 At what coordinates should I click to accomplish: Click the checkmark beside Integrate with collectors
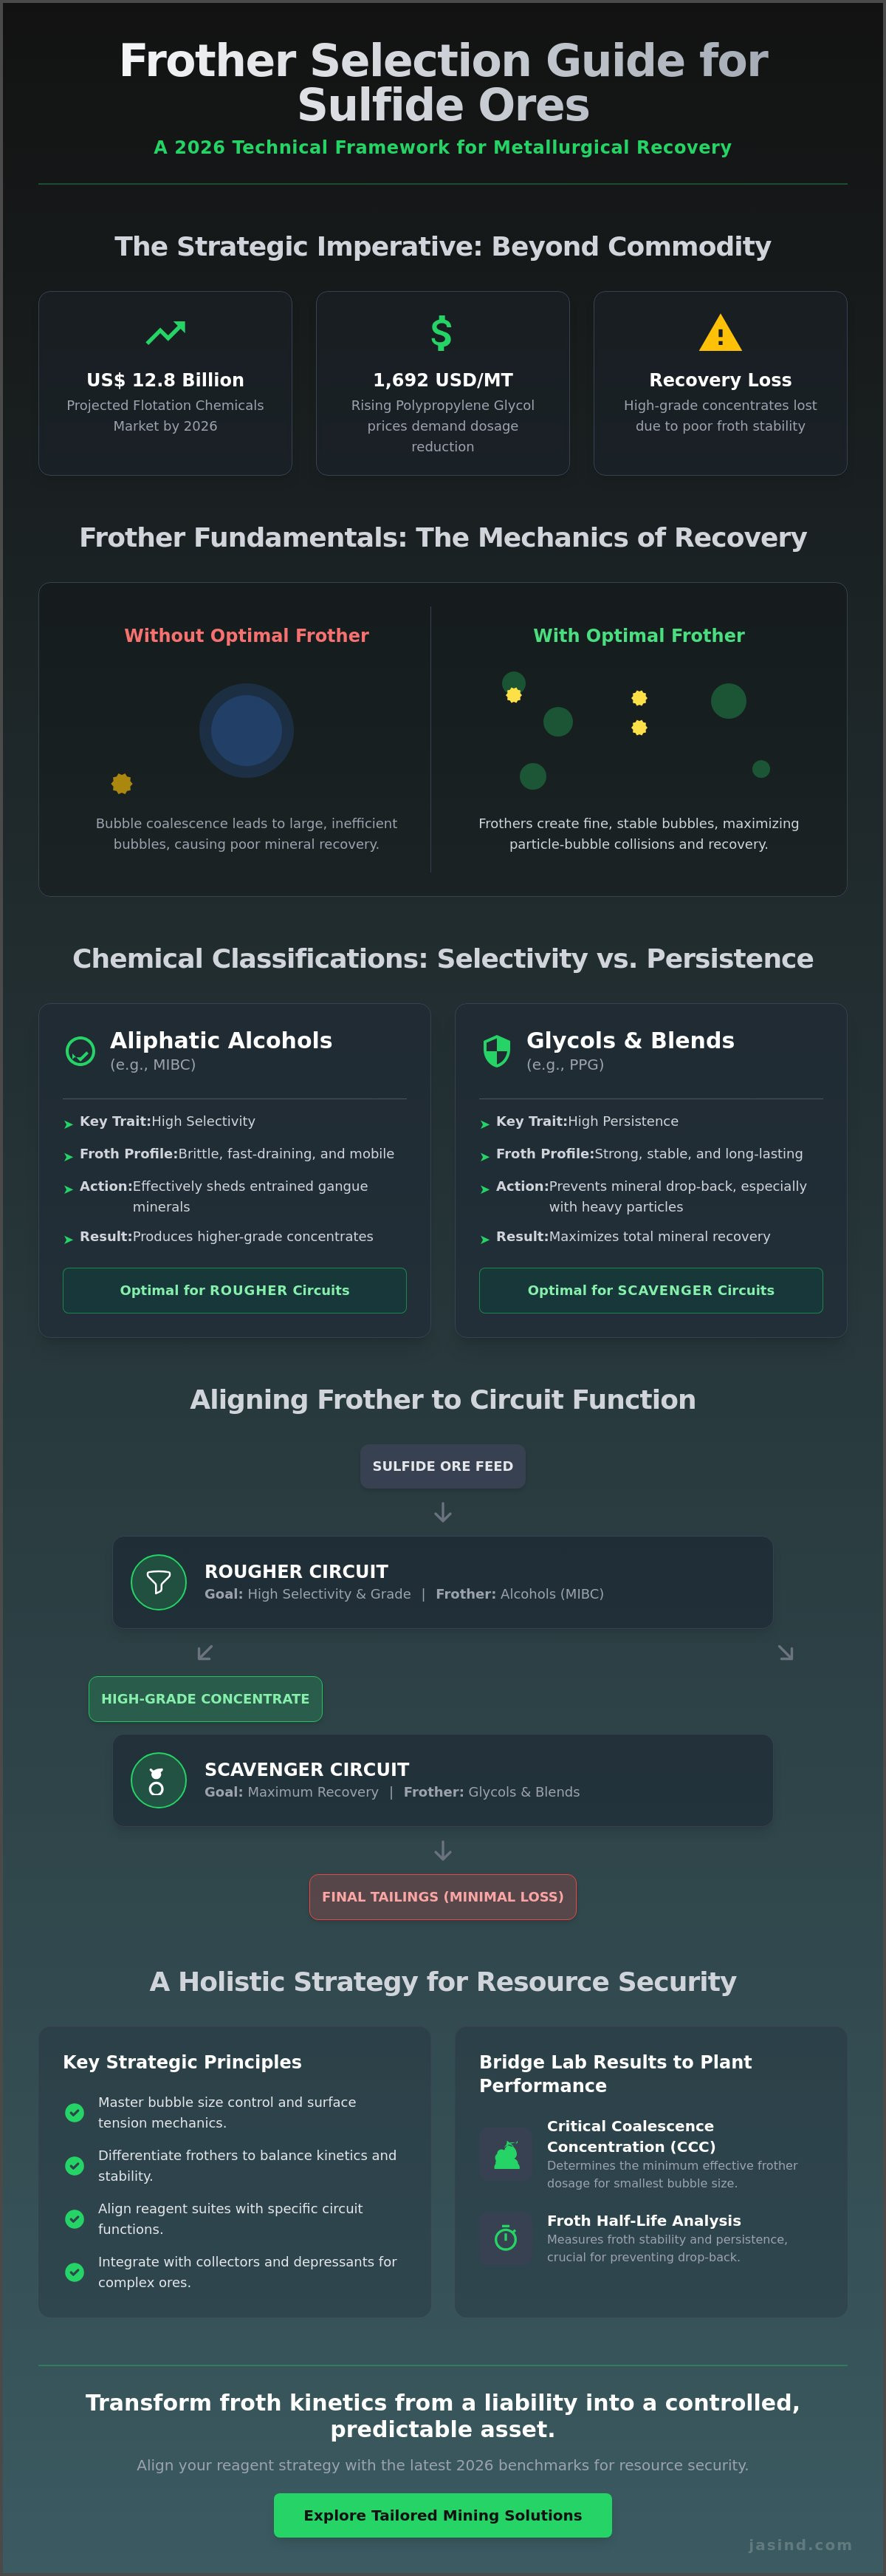click(75, 2271)
